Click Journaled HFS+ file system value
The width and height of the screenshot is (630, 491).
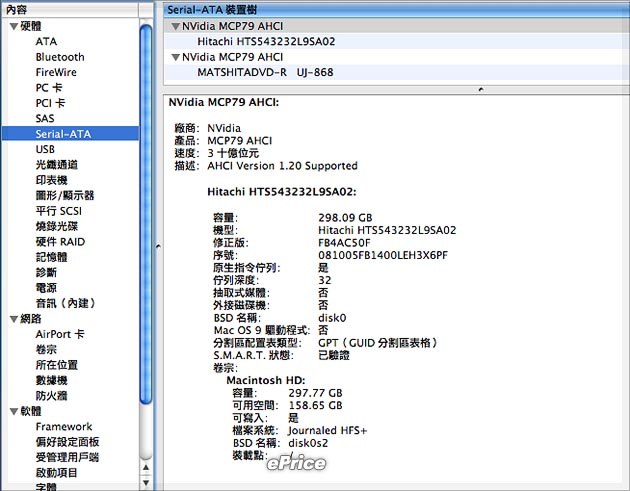click(x=328, y=431)
